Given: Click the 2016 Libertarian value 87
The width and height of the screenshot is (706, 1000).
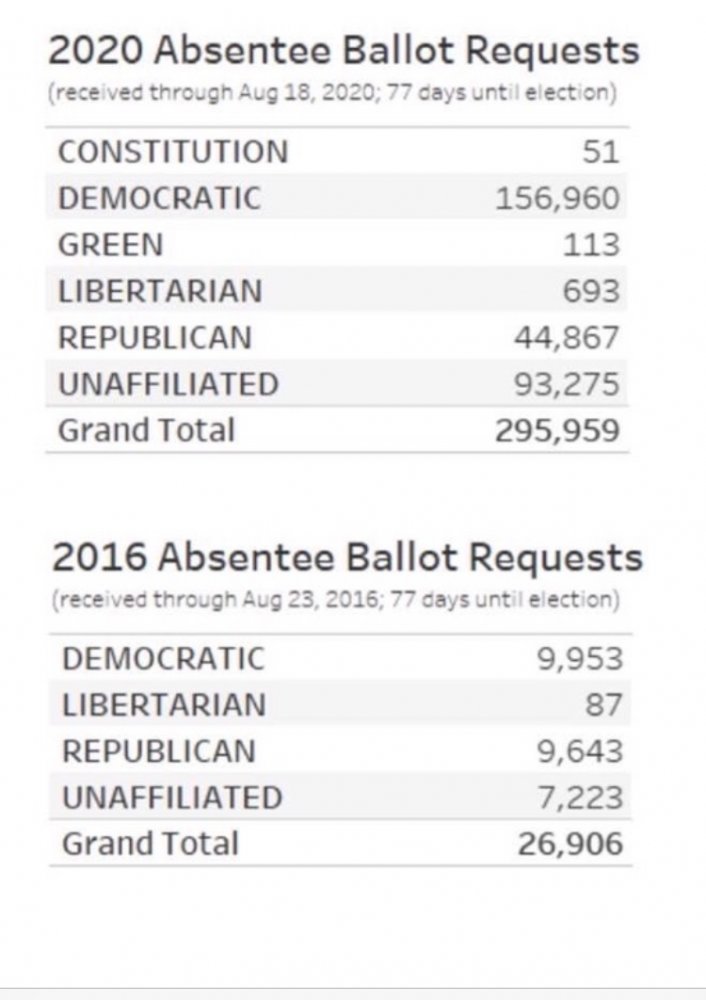Looking at the screenshot, I should pyautogui.click(x=603, y=705).
